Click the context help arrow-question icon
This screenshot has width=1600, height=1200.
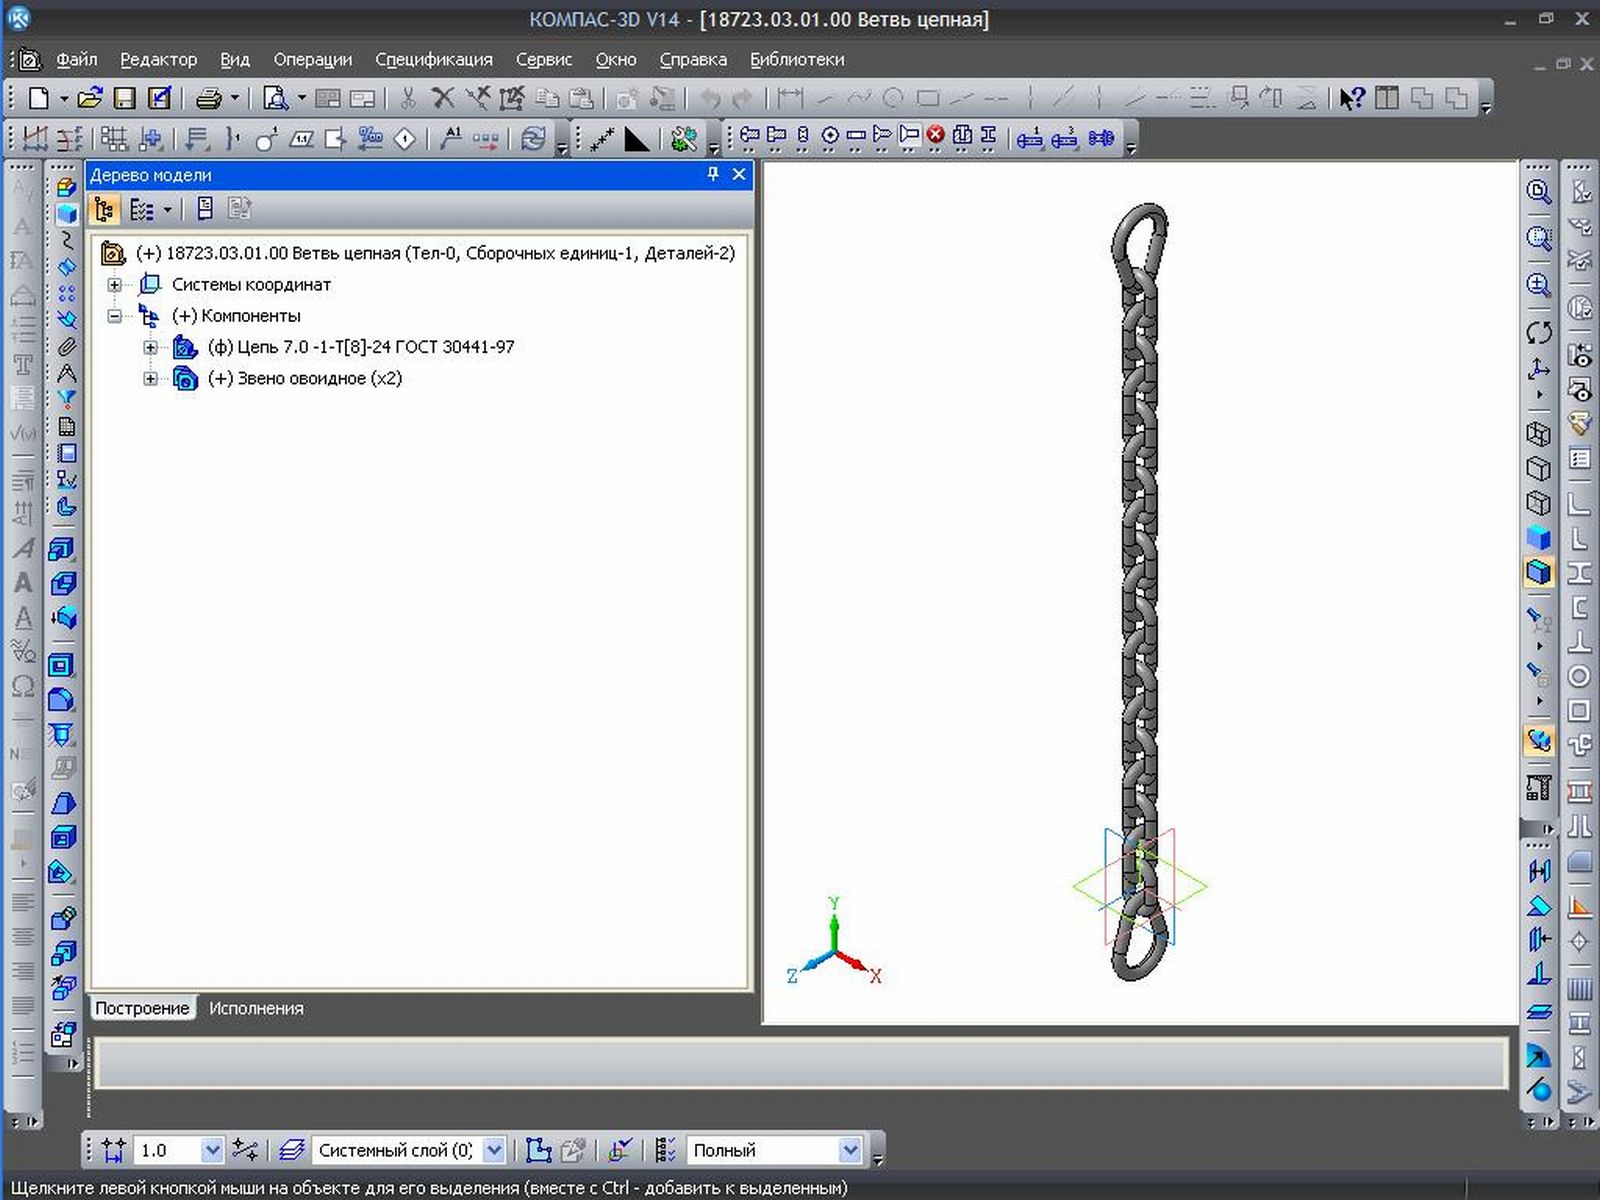coord(1351,98)
